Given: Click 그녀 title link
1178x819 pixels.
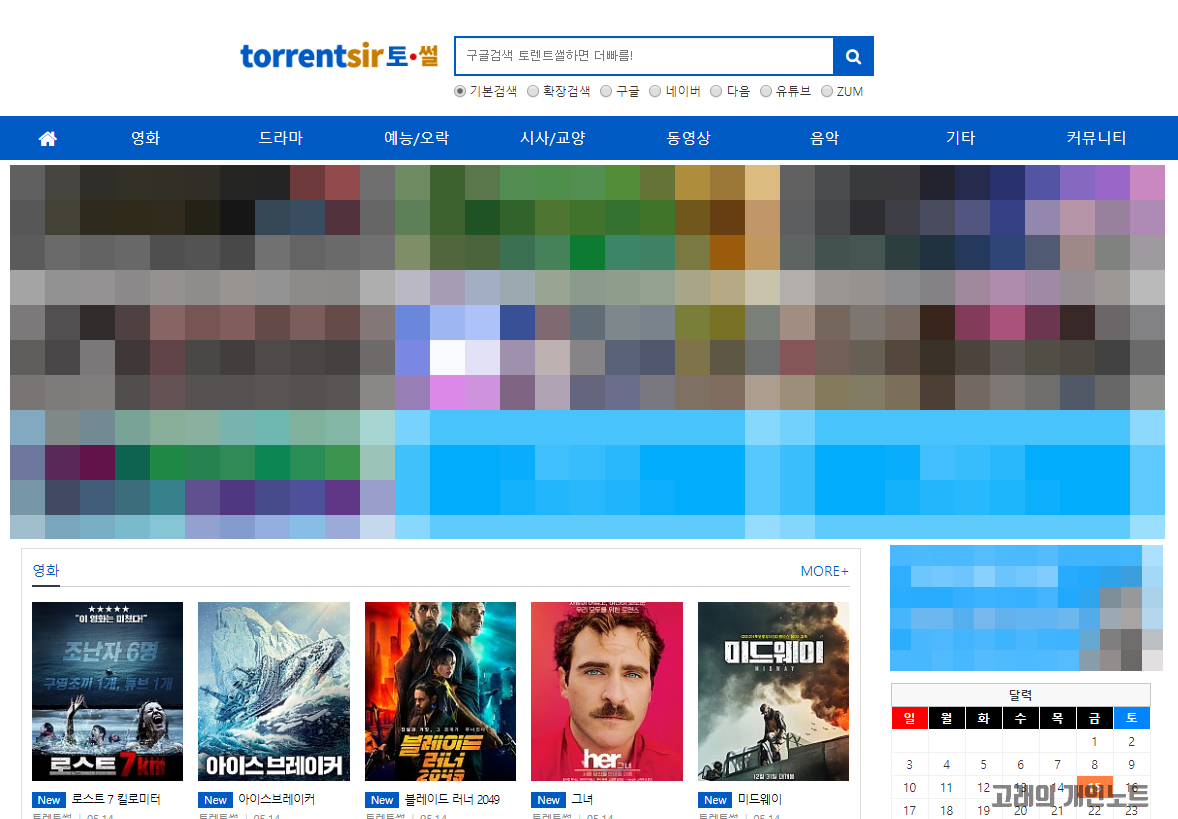Looking at the screenshot, I should (582, 799).
